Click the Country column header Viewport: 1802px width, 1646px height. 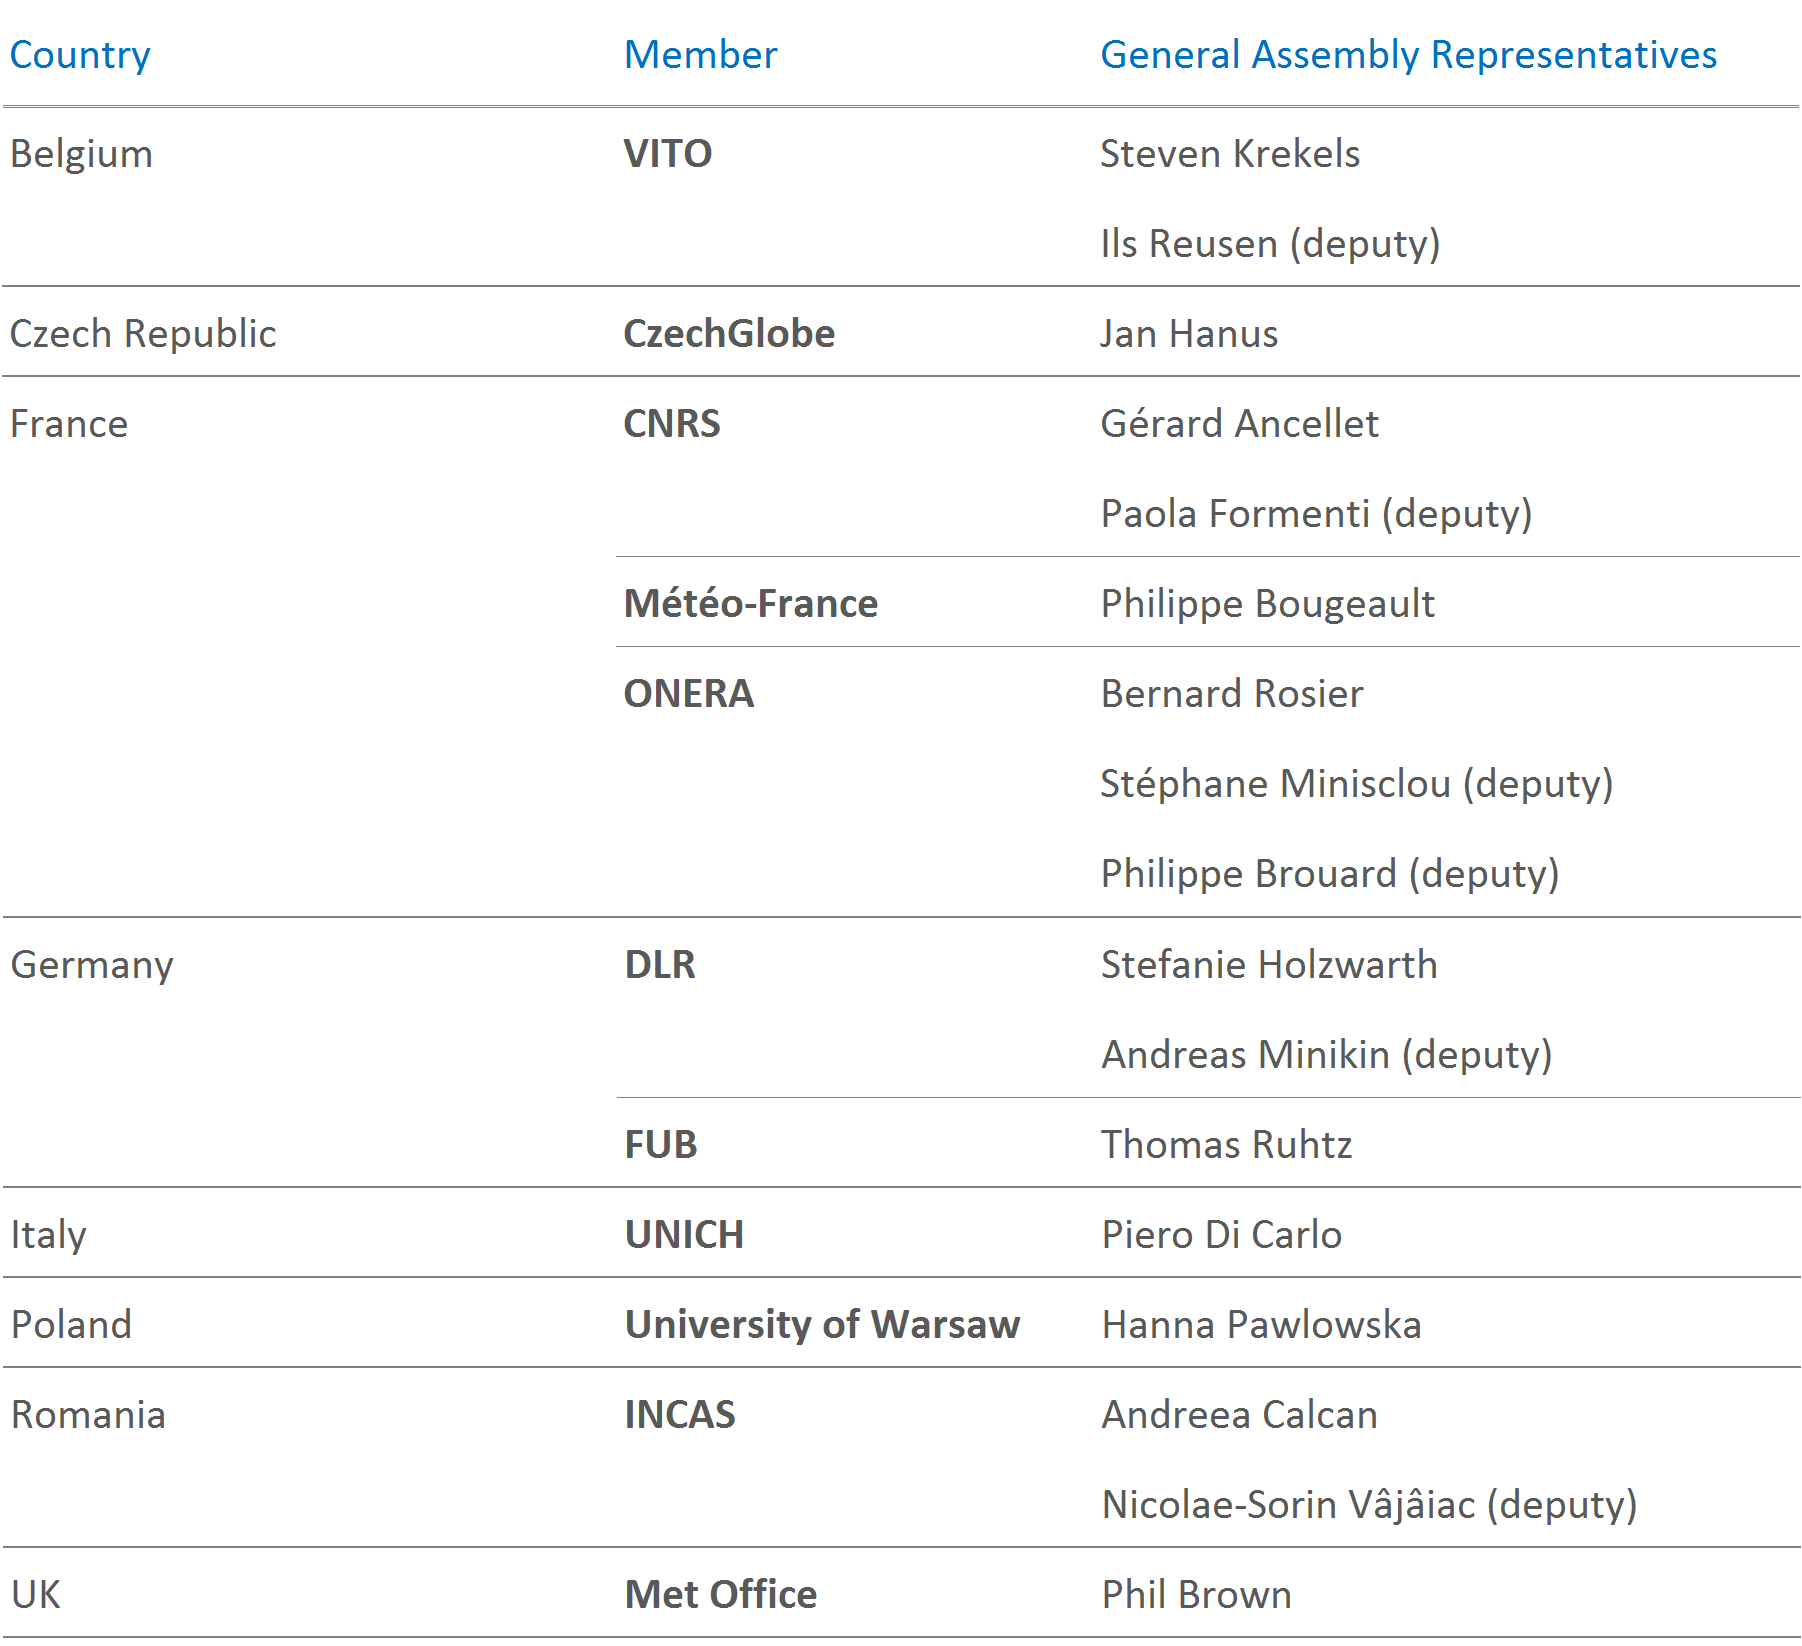(x=80, y=55)
